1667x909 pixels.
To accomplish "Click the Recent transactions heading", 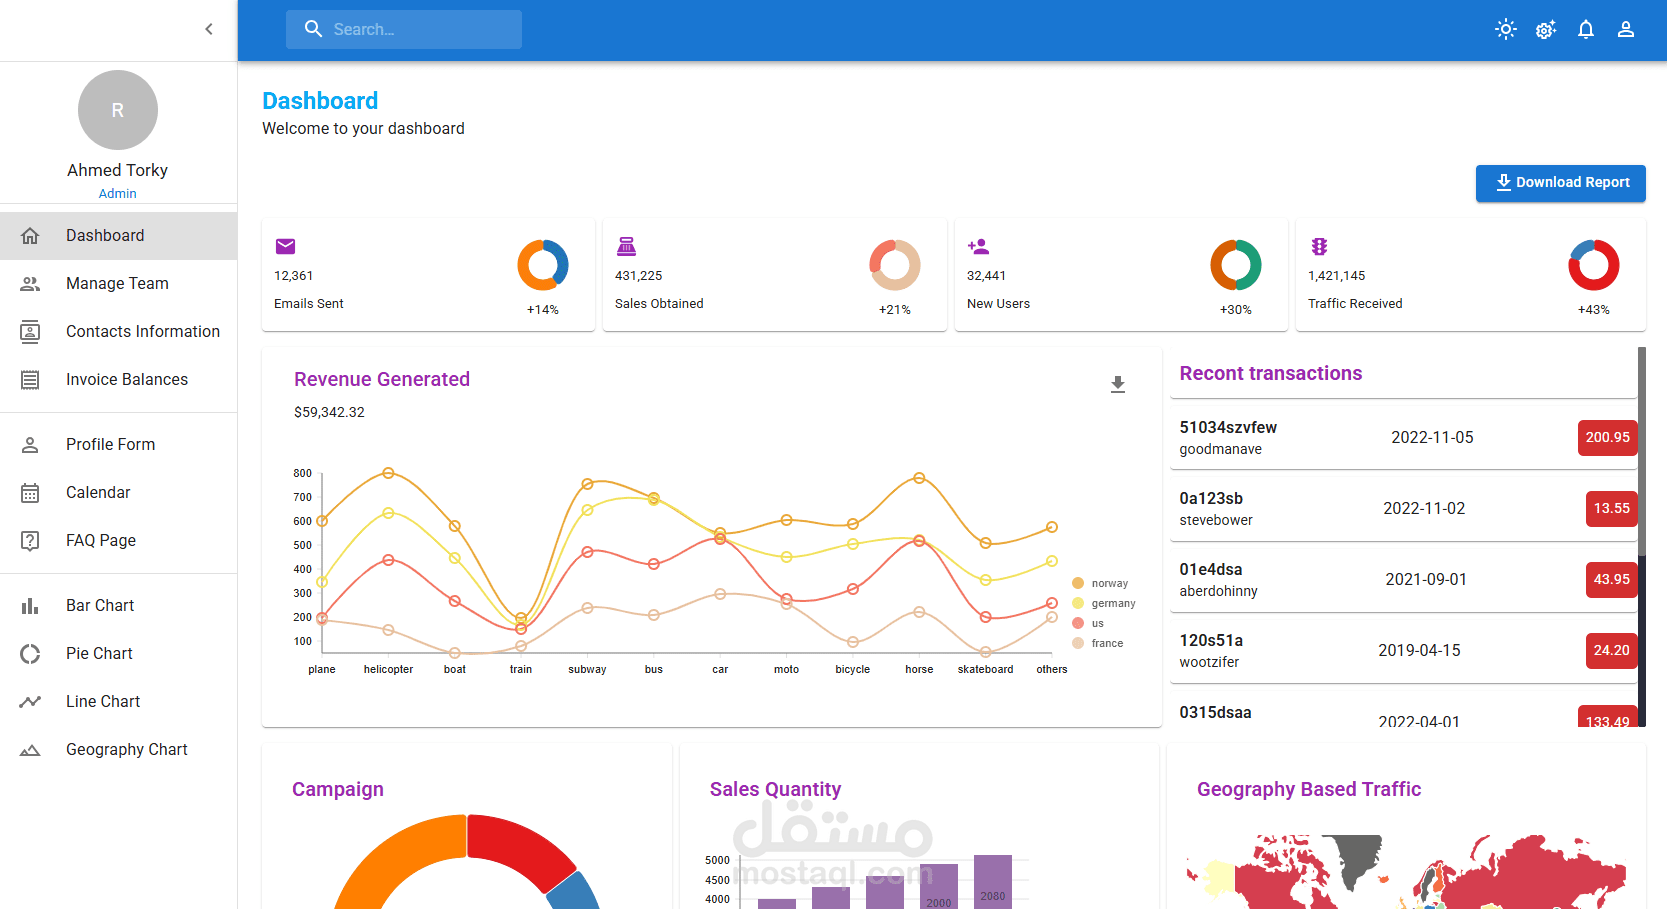I will tap(1271, 373).
